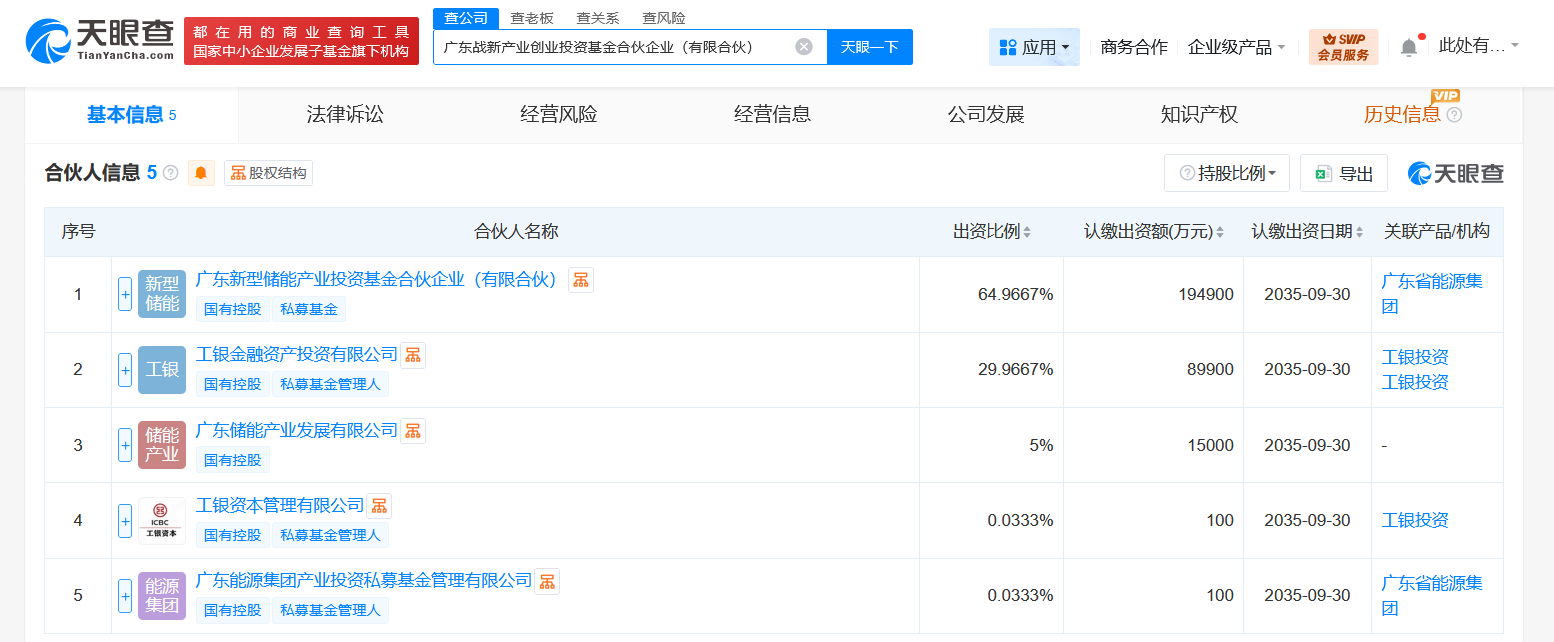Export partner list via 导出 Excel icon
Viewport: 1554px width, 642px height.
[1343, 172]
